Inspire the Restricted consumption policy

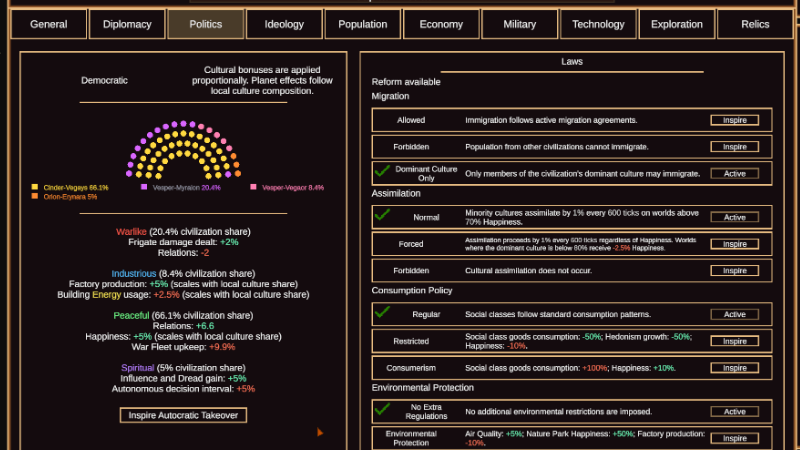pyautogui.click(x=735, y=341)
